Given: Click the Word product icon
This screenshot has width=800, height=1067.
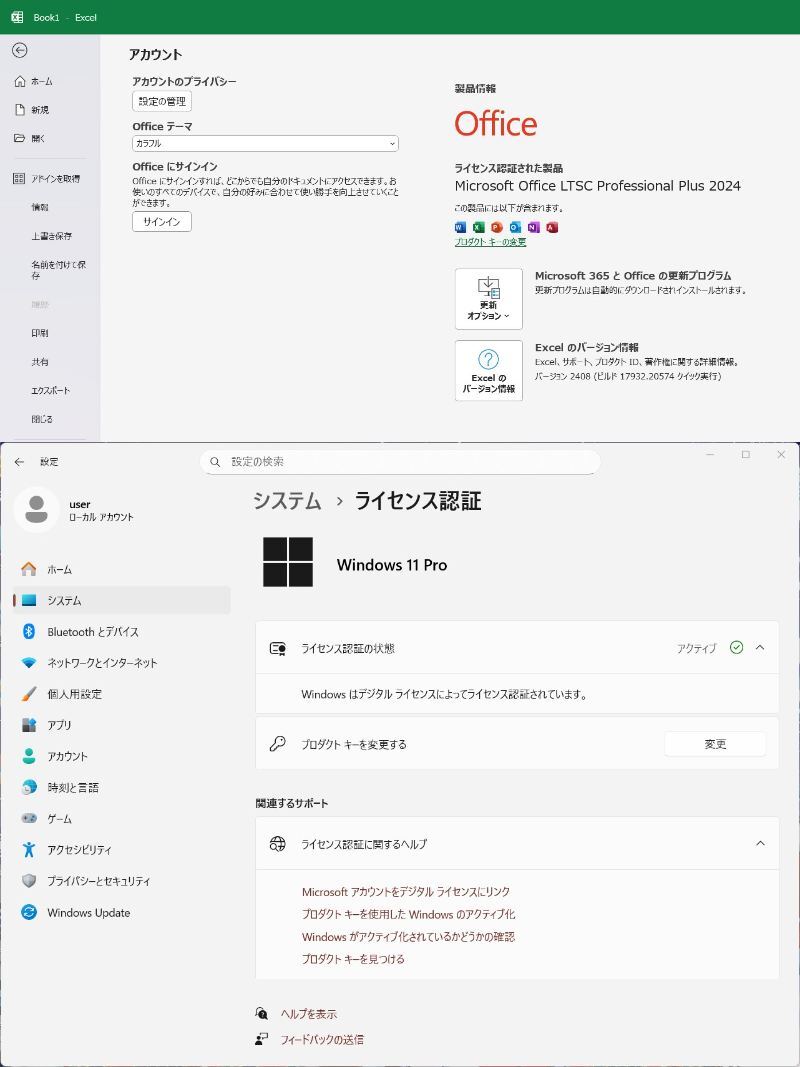Looking at the screenshot, I should click(x=461, y=227).
